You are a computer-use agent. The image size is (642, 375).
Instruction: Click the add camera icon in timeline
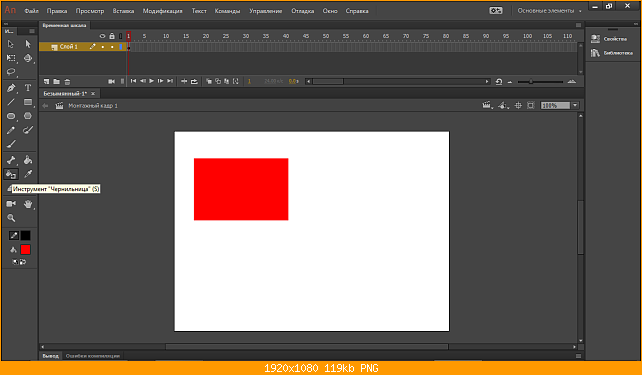111,81
